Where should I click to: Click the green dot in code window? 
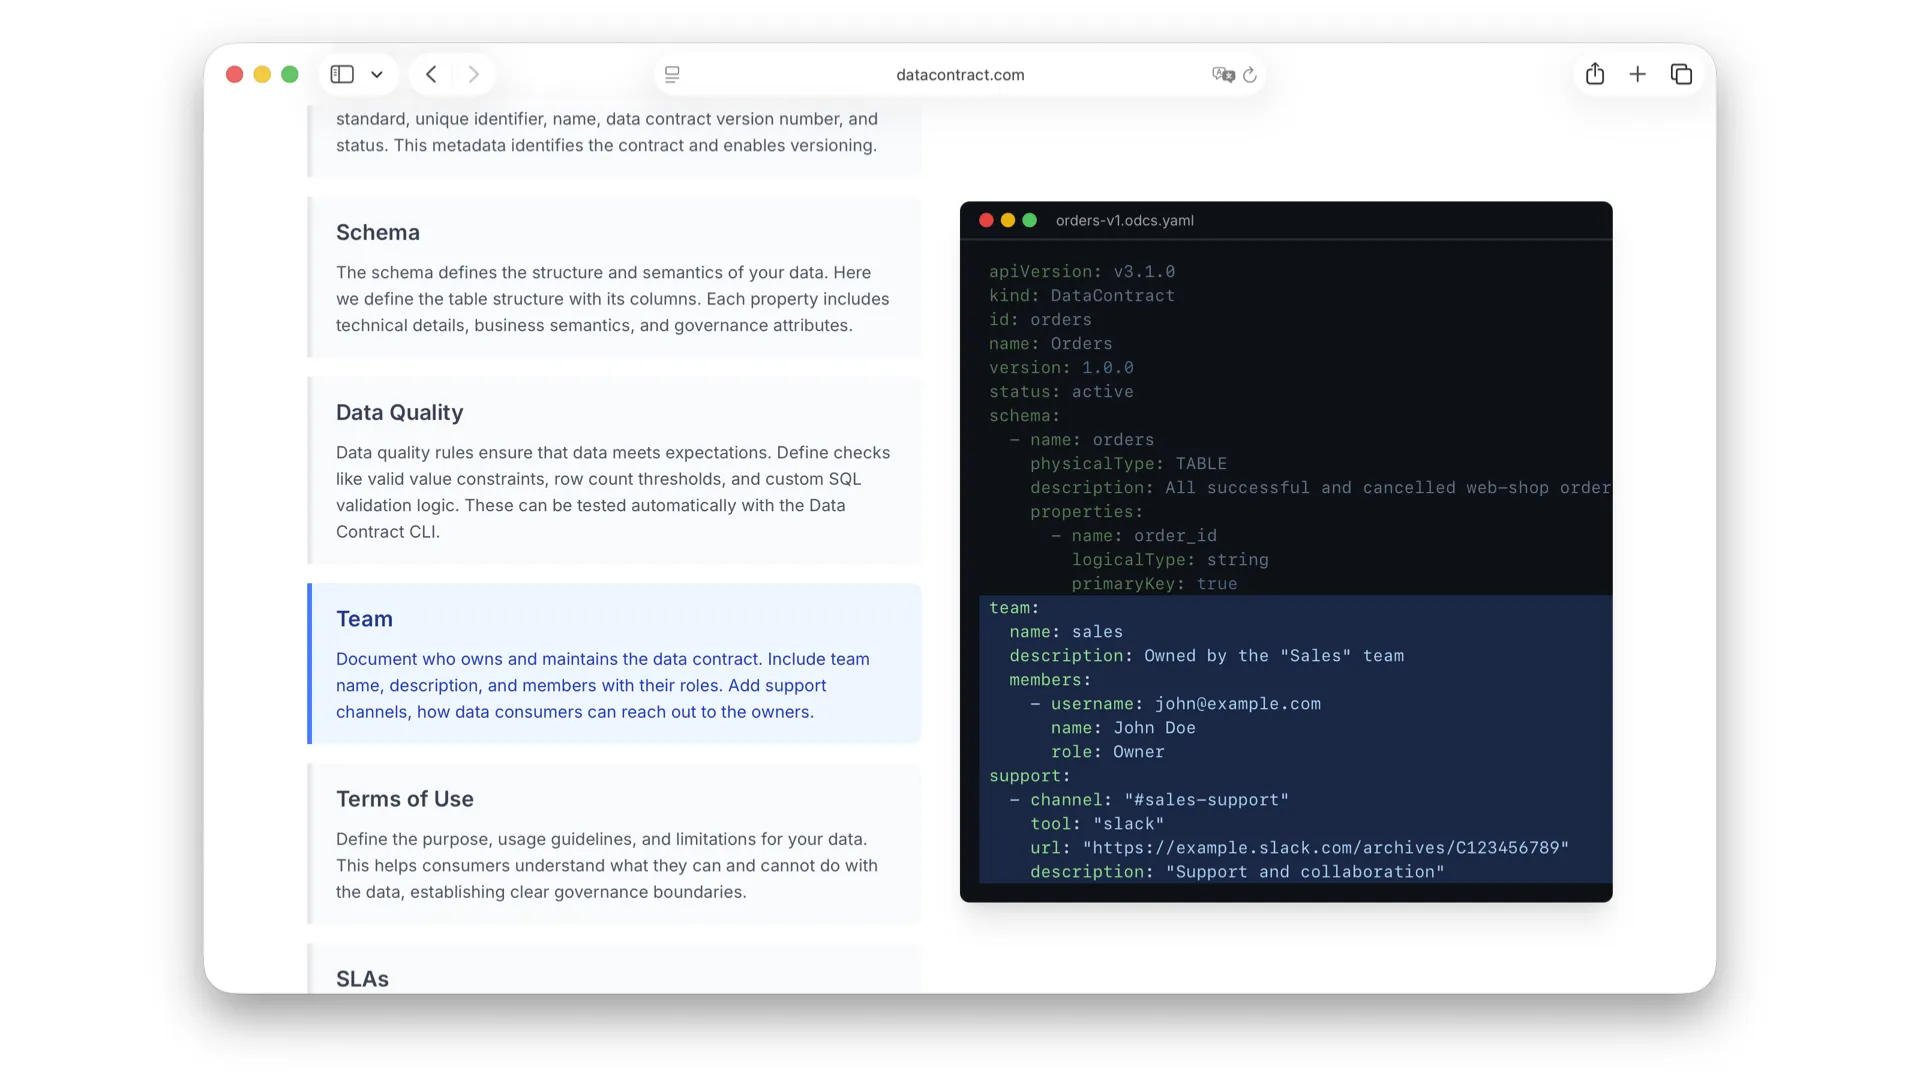click(x=1030, y=220)
